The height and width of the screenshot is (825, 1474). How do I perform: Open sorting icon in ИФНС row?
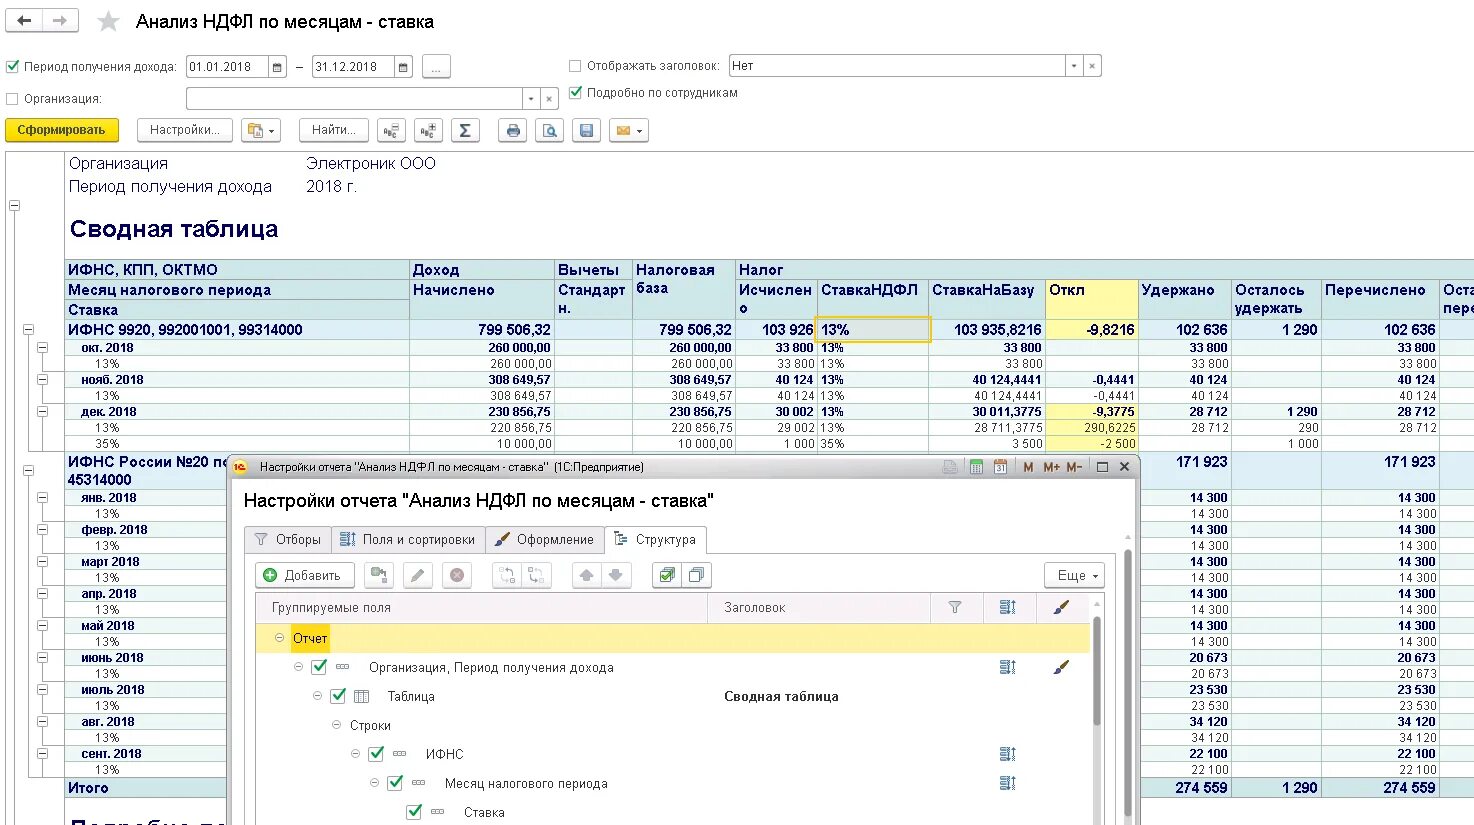click(x=1007, y=754)
